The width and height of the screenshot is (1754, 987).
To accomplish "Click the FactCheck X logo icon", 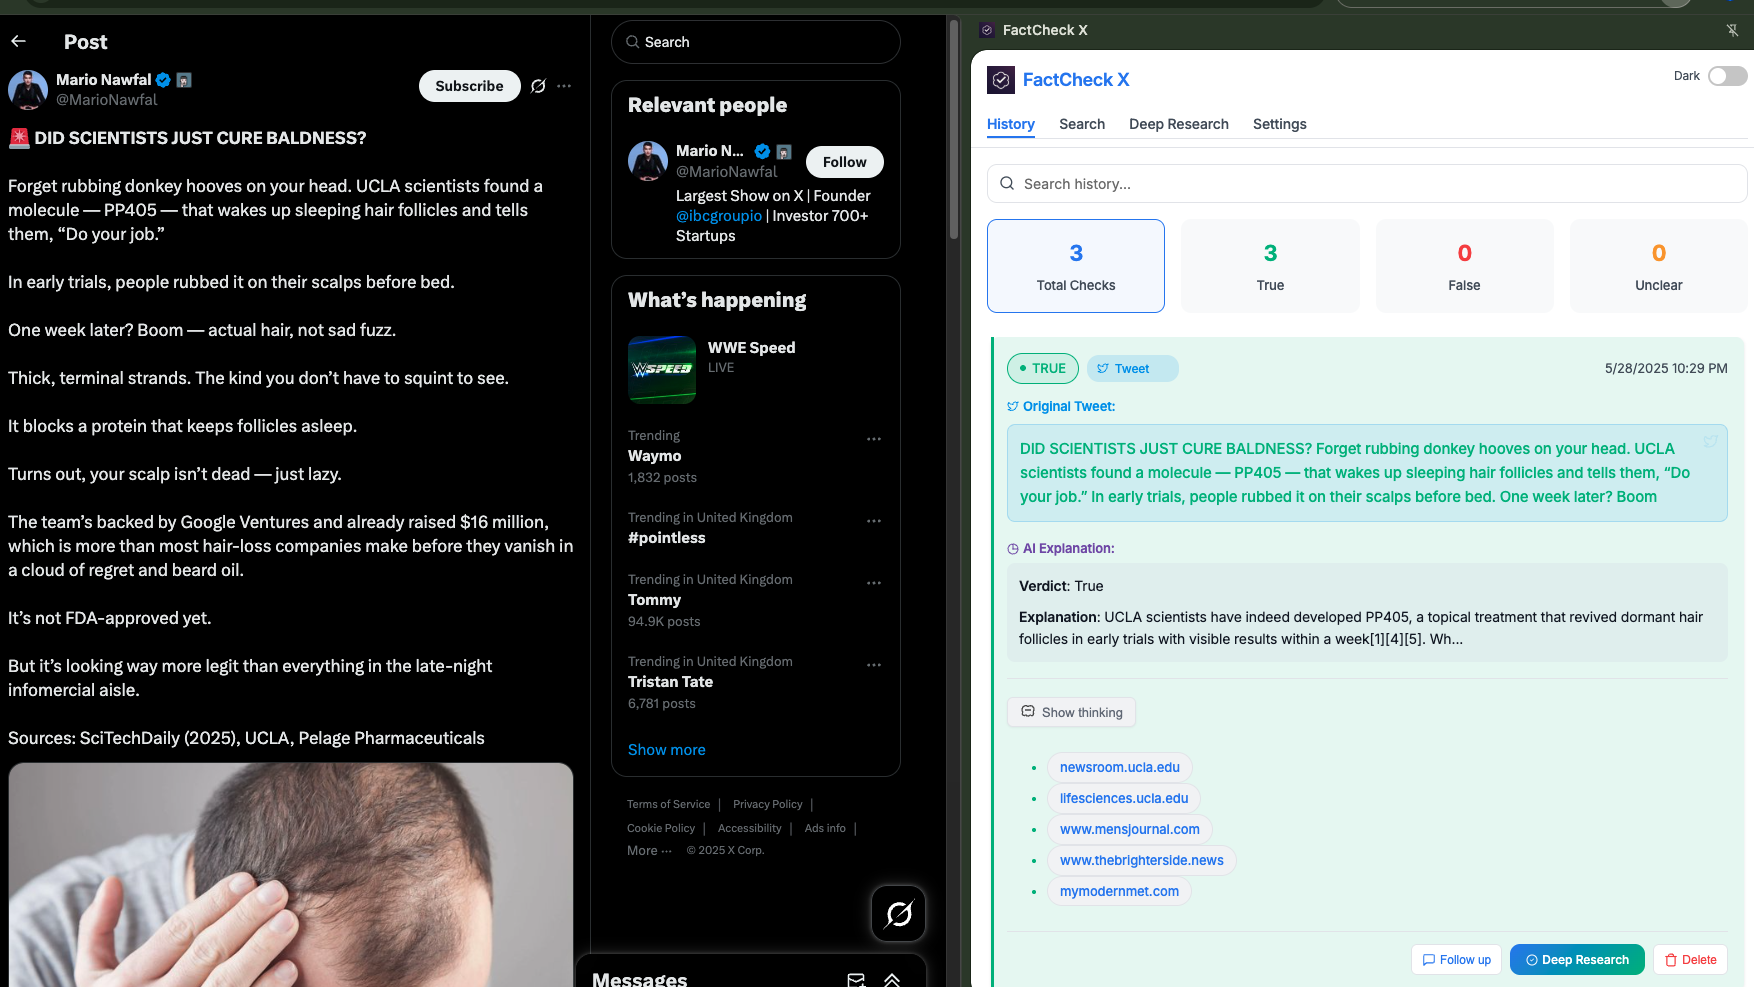I will 1001,80.
